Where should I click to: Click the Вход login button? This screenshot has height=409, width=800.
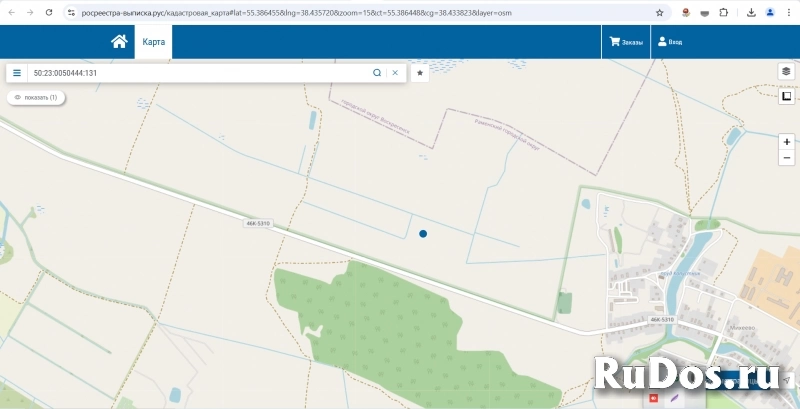pos(668,42)
